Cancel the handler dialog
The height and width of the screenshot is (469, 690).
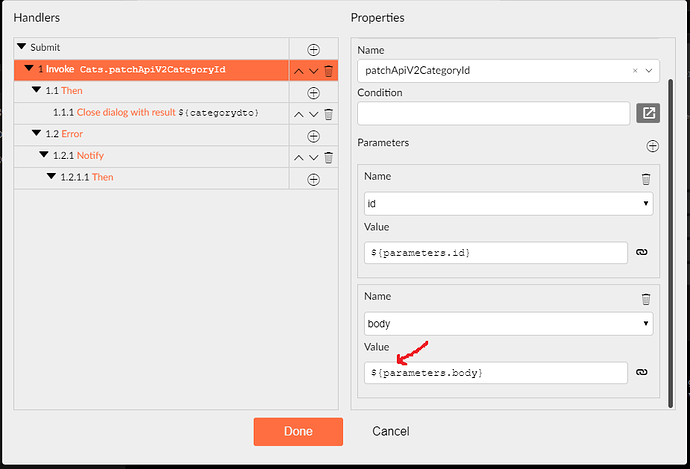[x=390, y=431]
